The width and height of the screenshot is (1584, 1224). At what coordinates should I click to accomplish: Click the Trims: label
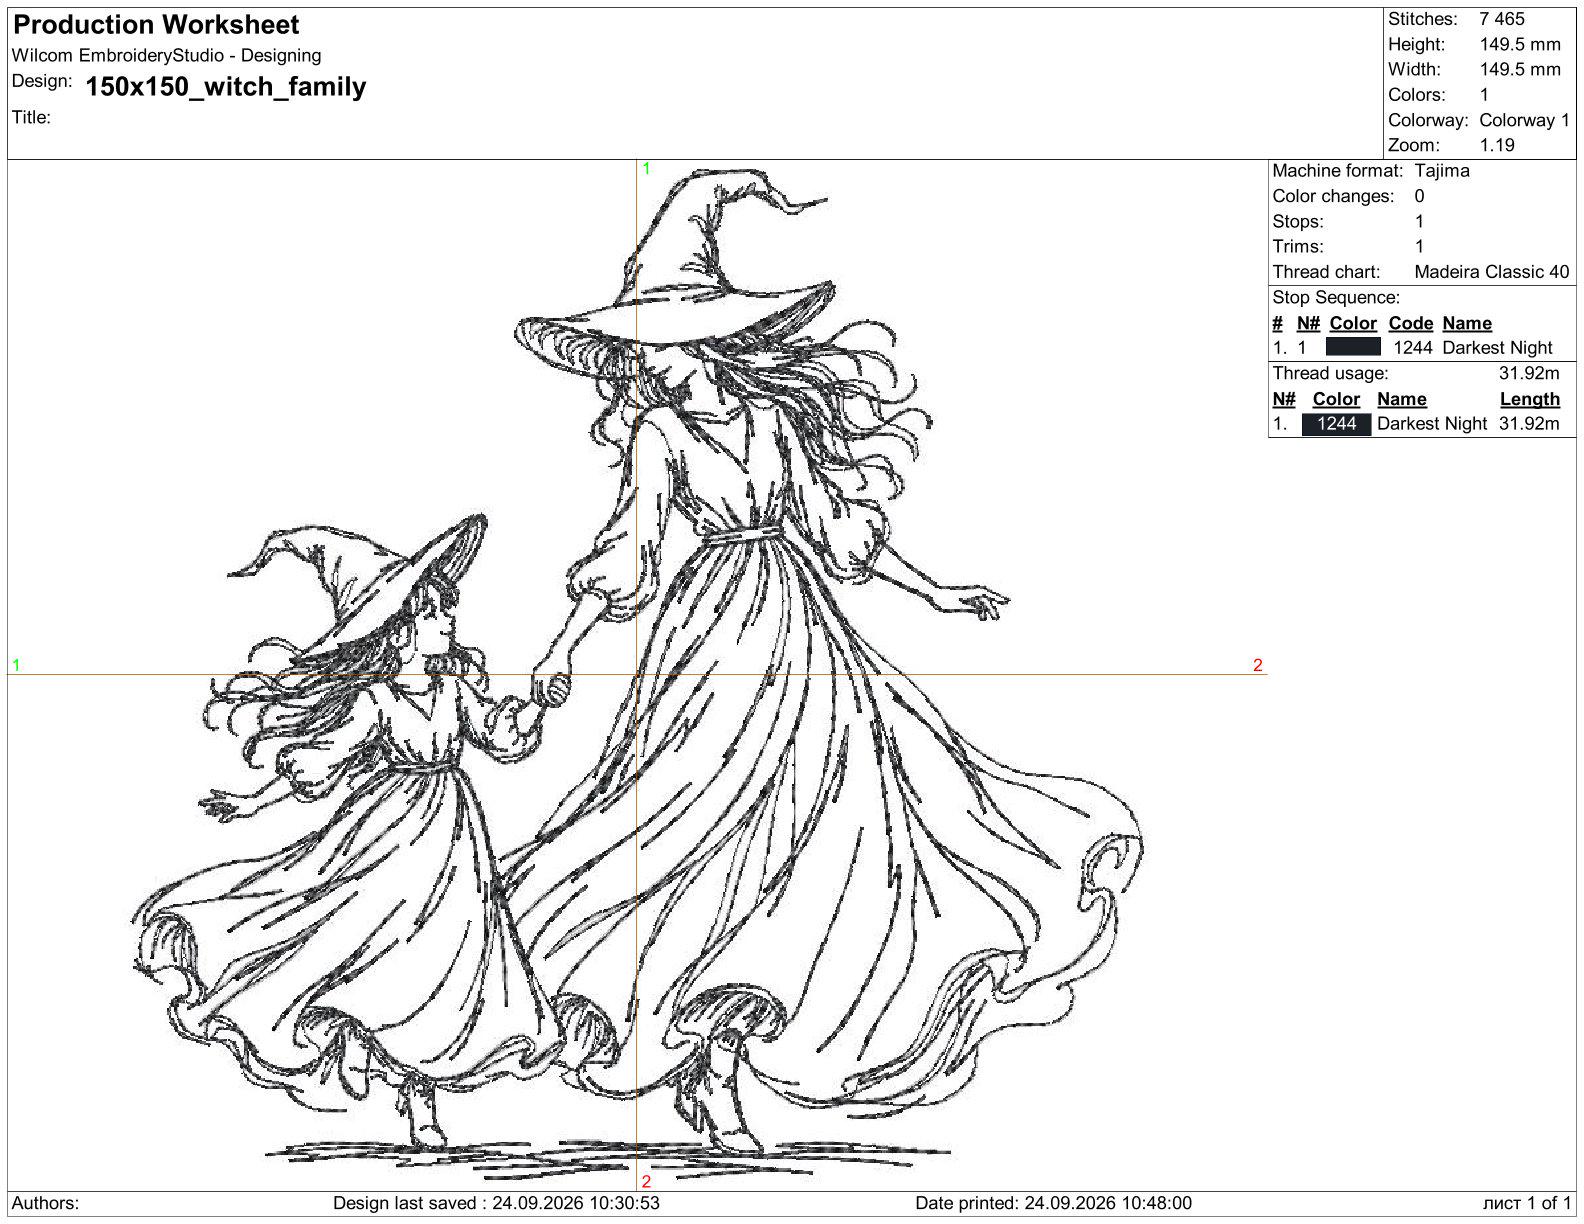point(1298,247)
